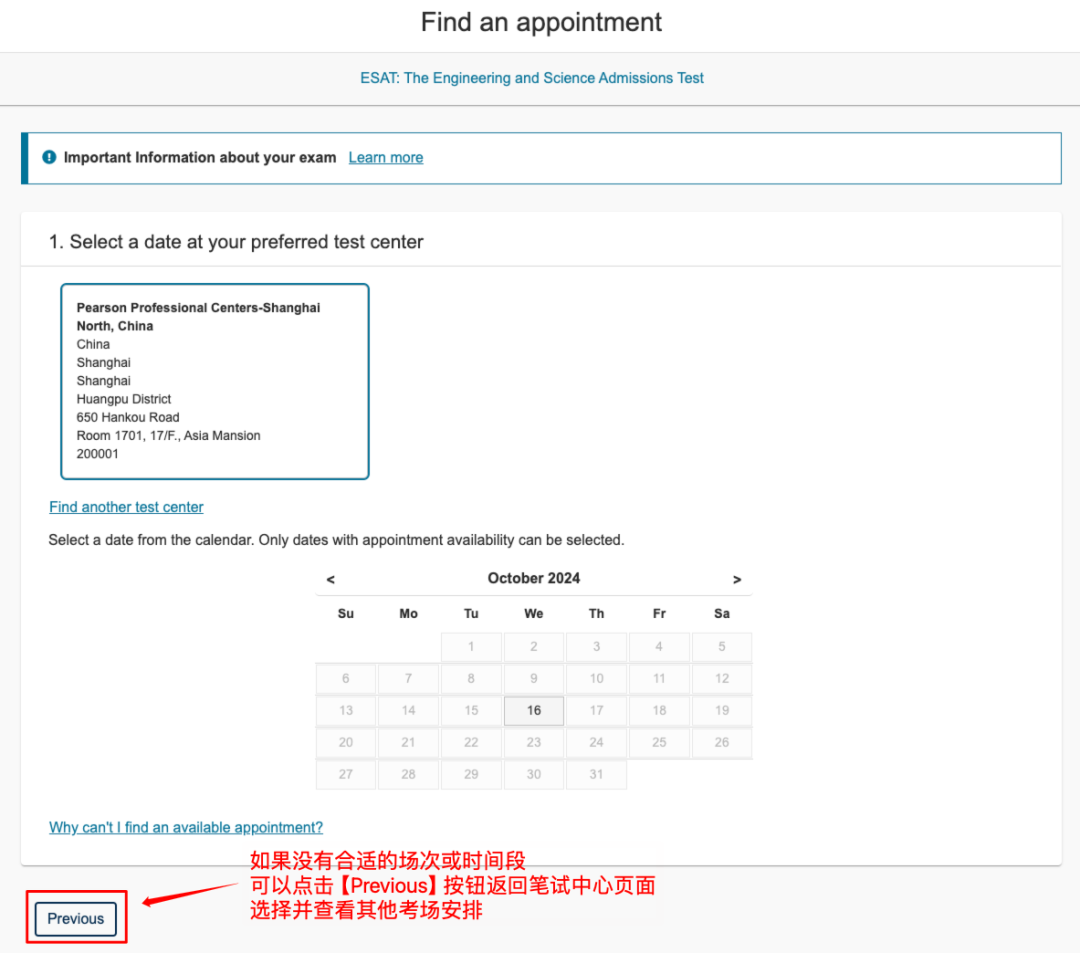1080x953 pixels.
Task: Click the Select a date section heading
Action: tap(236, 242)
